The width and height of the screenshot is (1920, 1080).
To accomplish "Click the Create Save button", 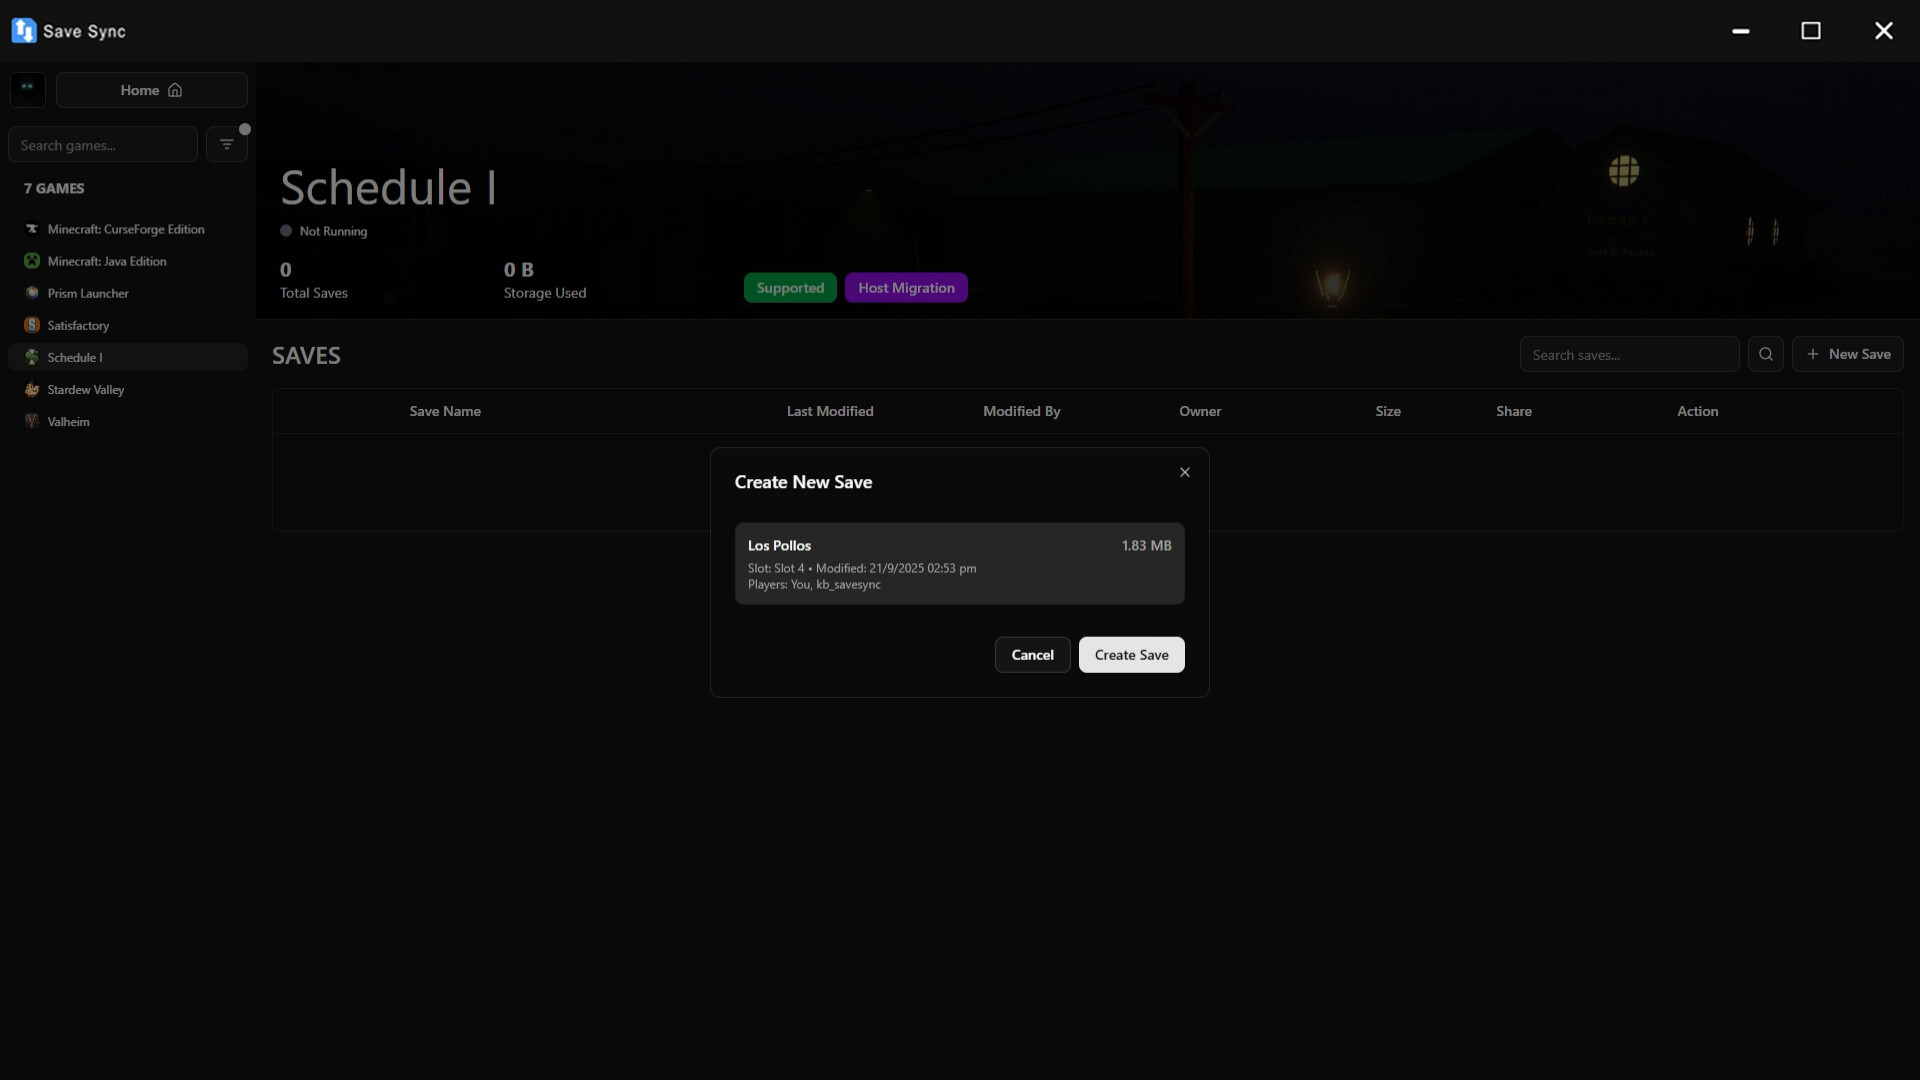I will pyautogui.click(x=1131, y=655).
